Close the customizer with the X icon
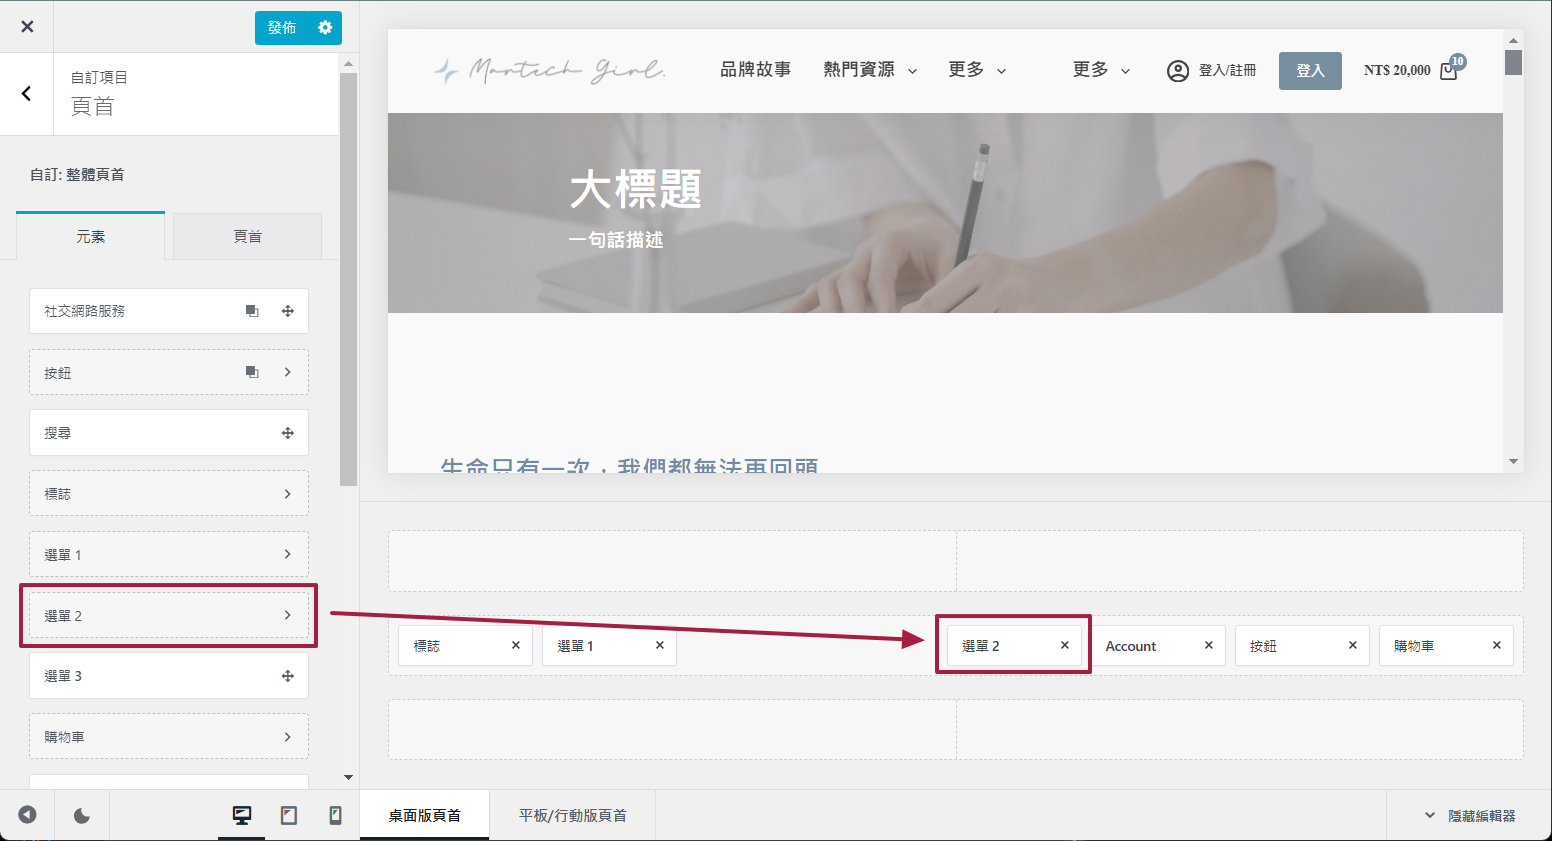 27,27
